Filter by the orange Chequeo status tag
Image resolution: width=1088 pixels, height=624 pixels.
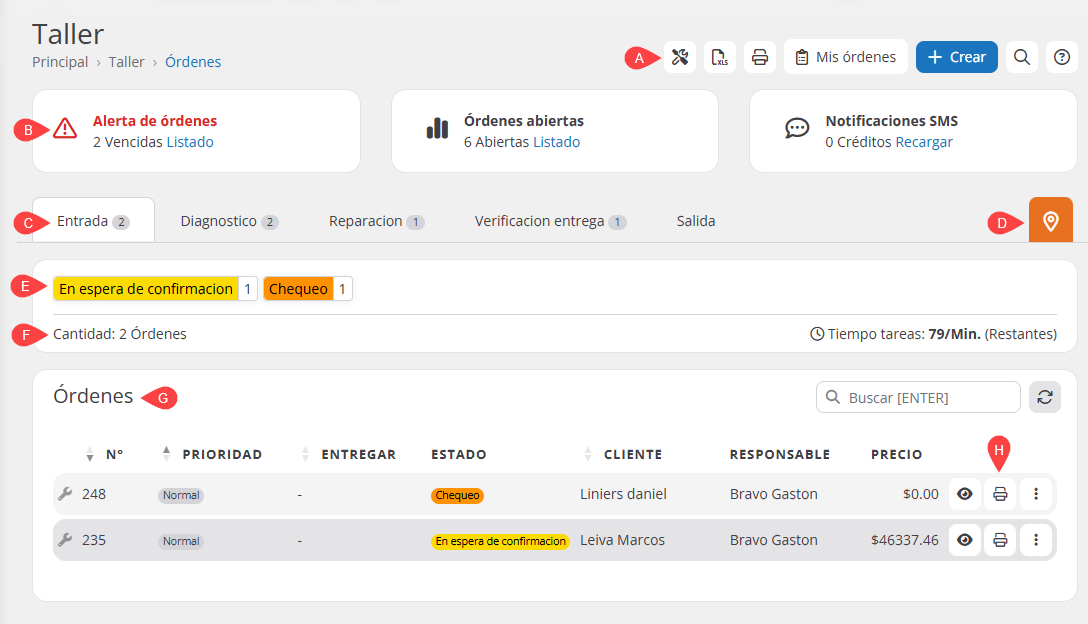coord(299,289)
